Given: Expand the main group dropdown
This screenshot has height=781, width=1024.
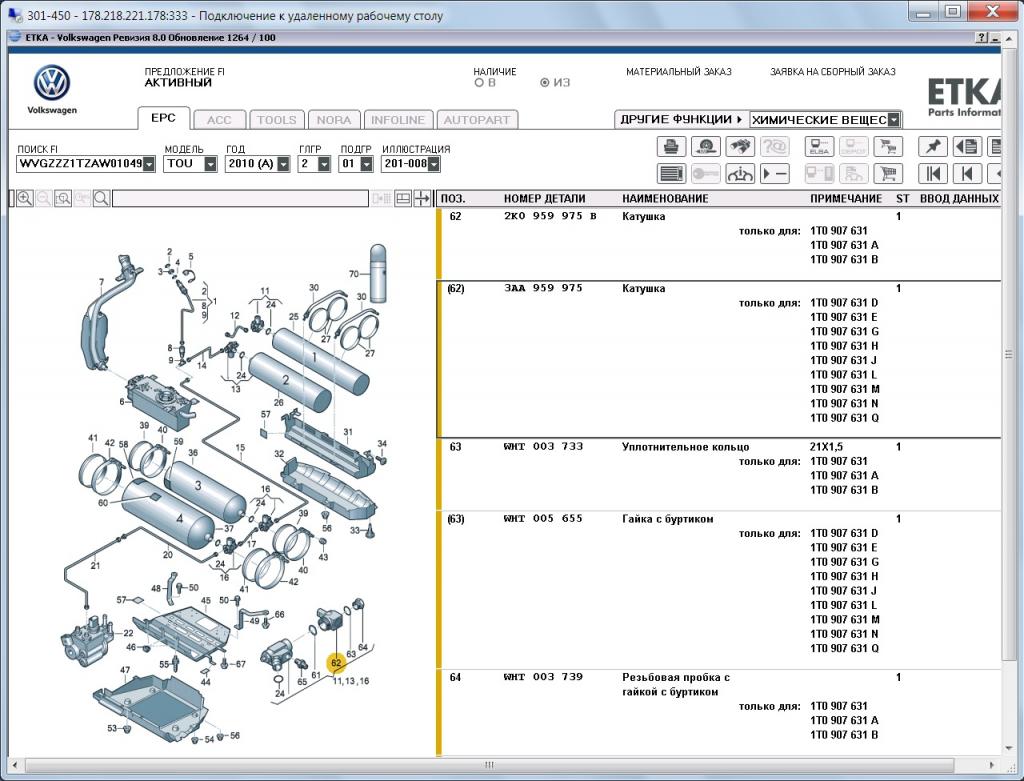Looking at the screenshot, I should pos(325,164).
